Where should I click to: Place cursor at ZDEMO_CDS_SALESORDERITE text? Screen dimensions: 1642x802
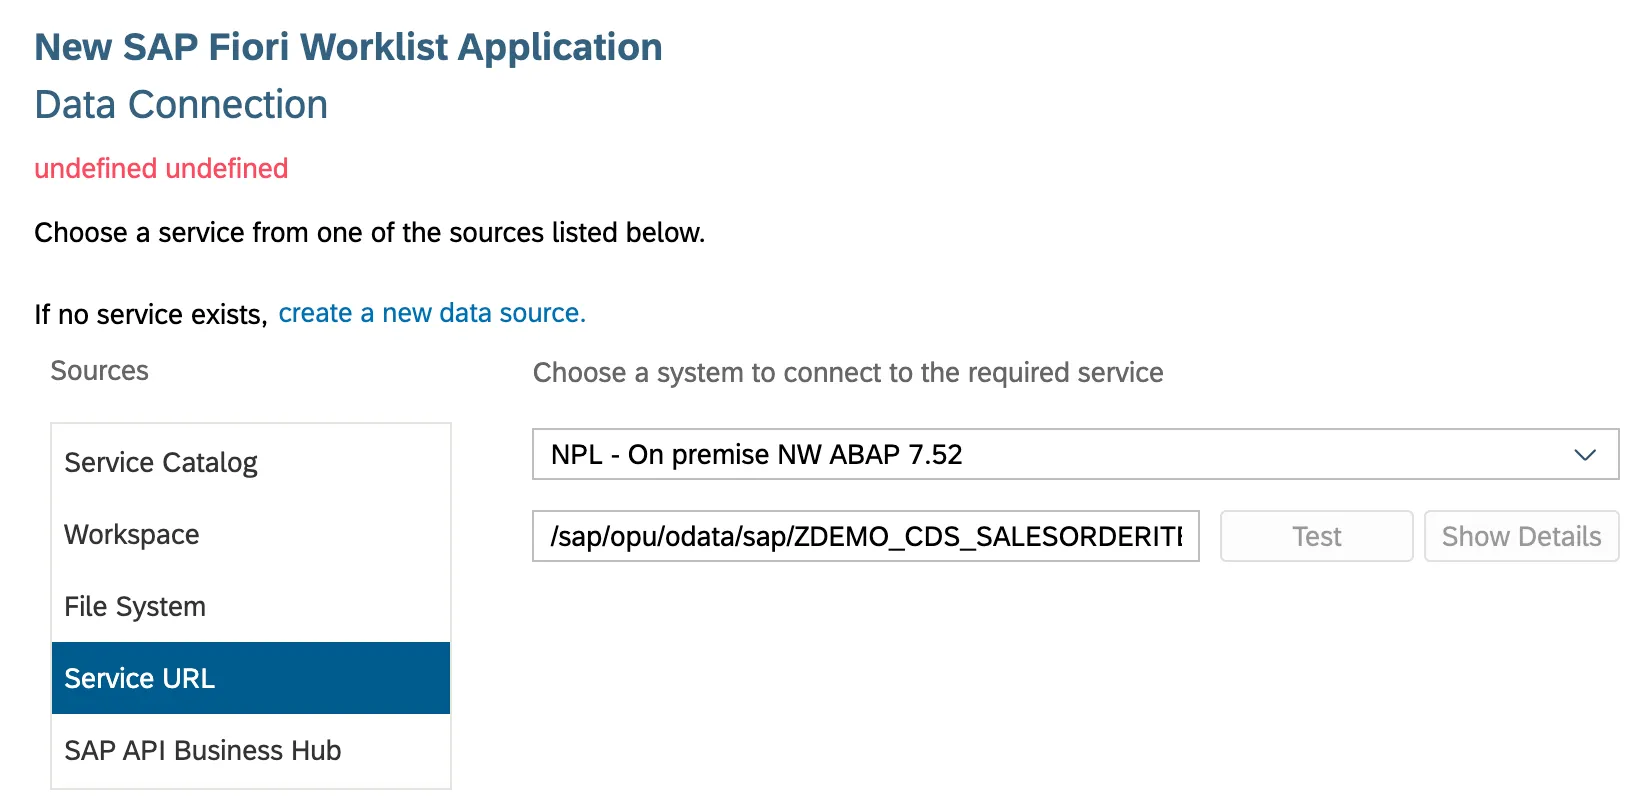(x=988, y=537)
